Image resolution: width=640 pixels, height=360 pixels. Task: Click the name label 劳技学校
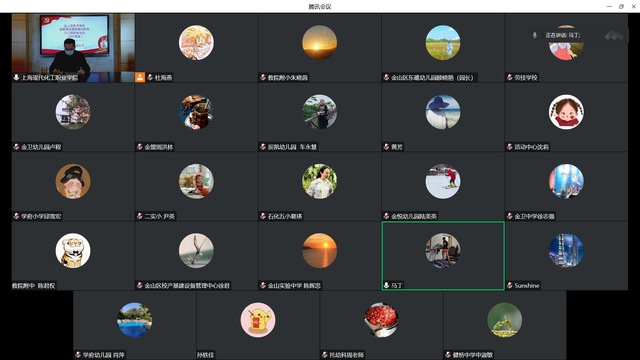coord(526,78)
